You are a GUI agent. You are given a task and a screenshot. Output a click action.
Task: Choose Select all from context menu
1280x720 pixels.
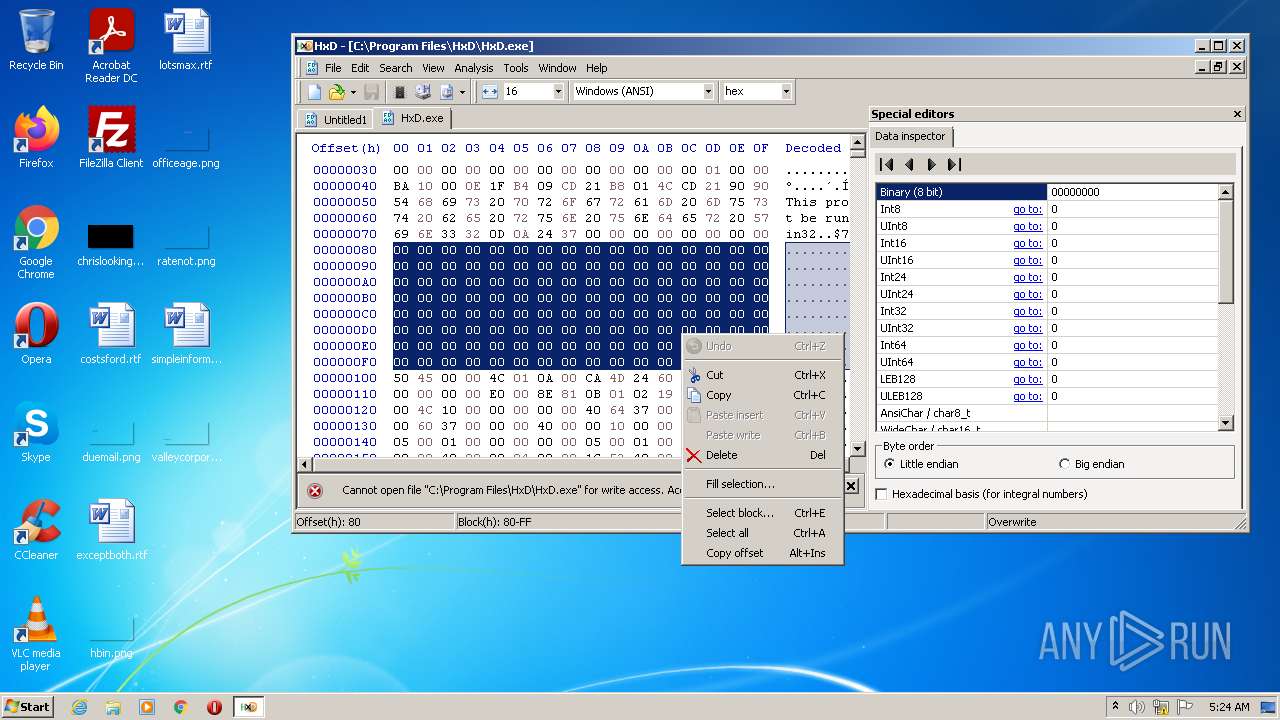point(763,533)
